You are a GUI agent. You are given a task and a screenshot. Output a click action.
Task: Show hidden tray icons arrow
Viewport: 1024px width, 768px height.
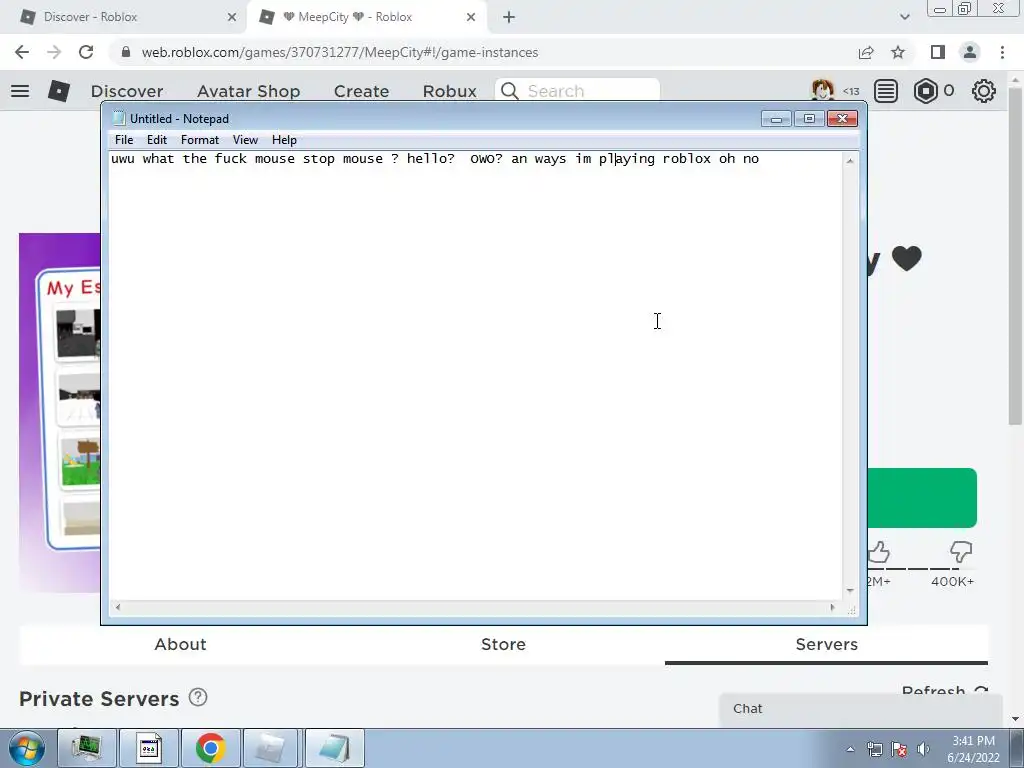[x=850, y=749]
